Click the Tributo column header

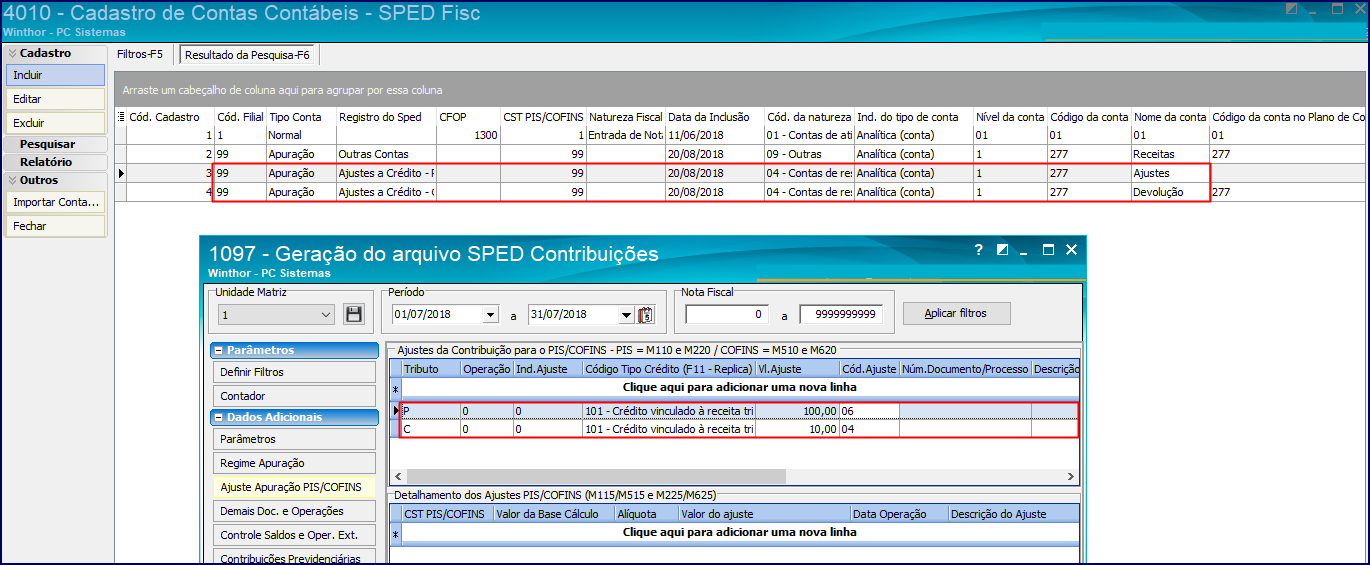click(x=431, y=369)
